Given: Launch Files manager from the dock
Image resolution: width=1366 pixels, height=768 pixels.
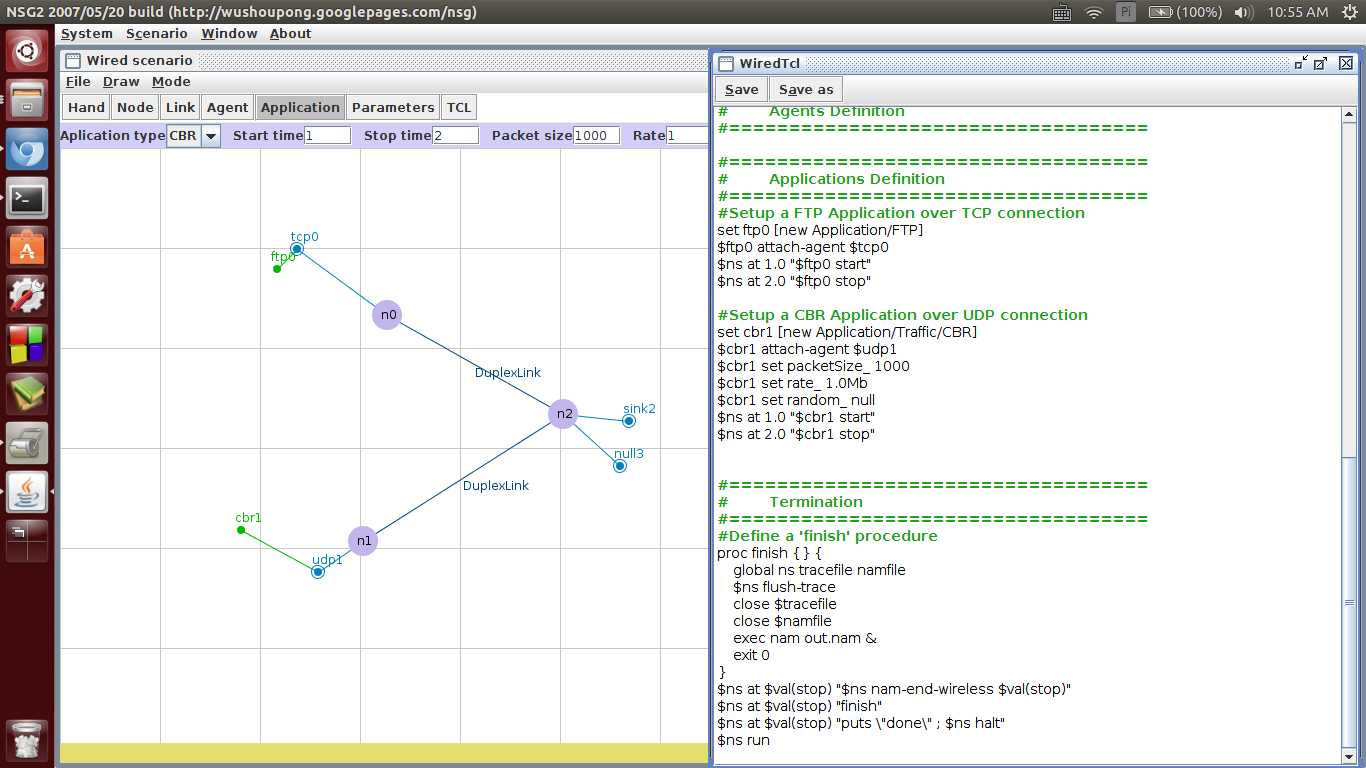Looking at the screenshot, I should 27,101.
